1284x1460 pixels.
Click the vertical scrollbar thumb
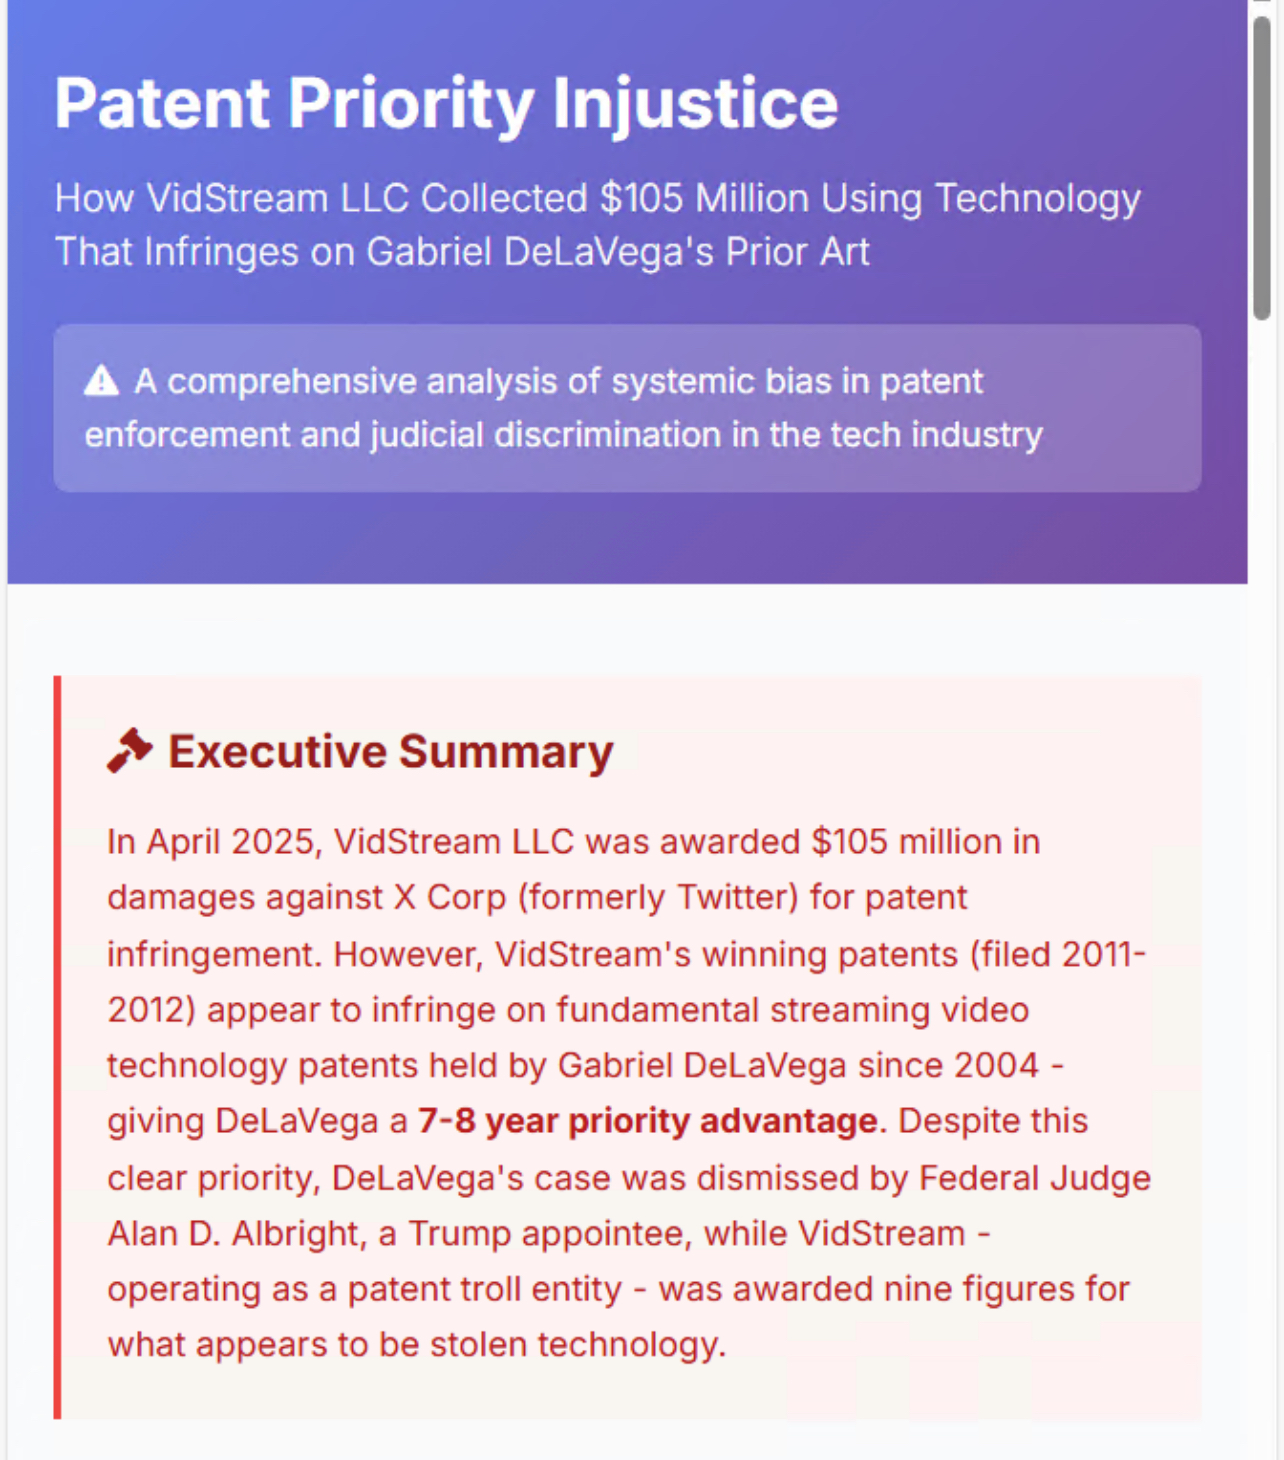point(1262,167)
